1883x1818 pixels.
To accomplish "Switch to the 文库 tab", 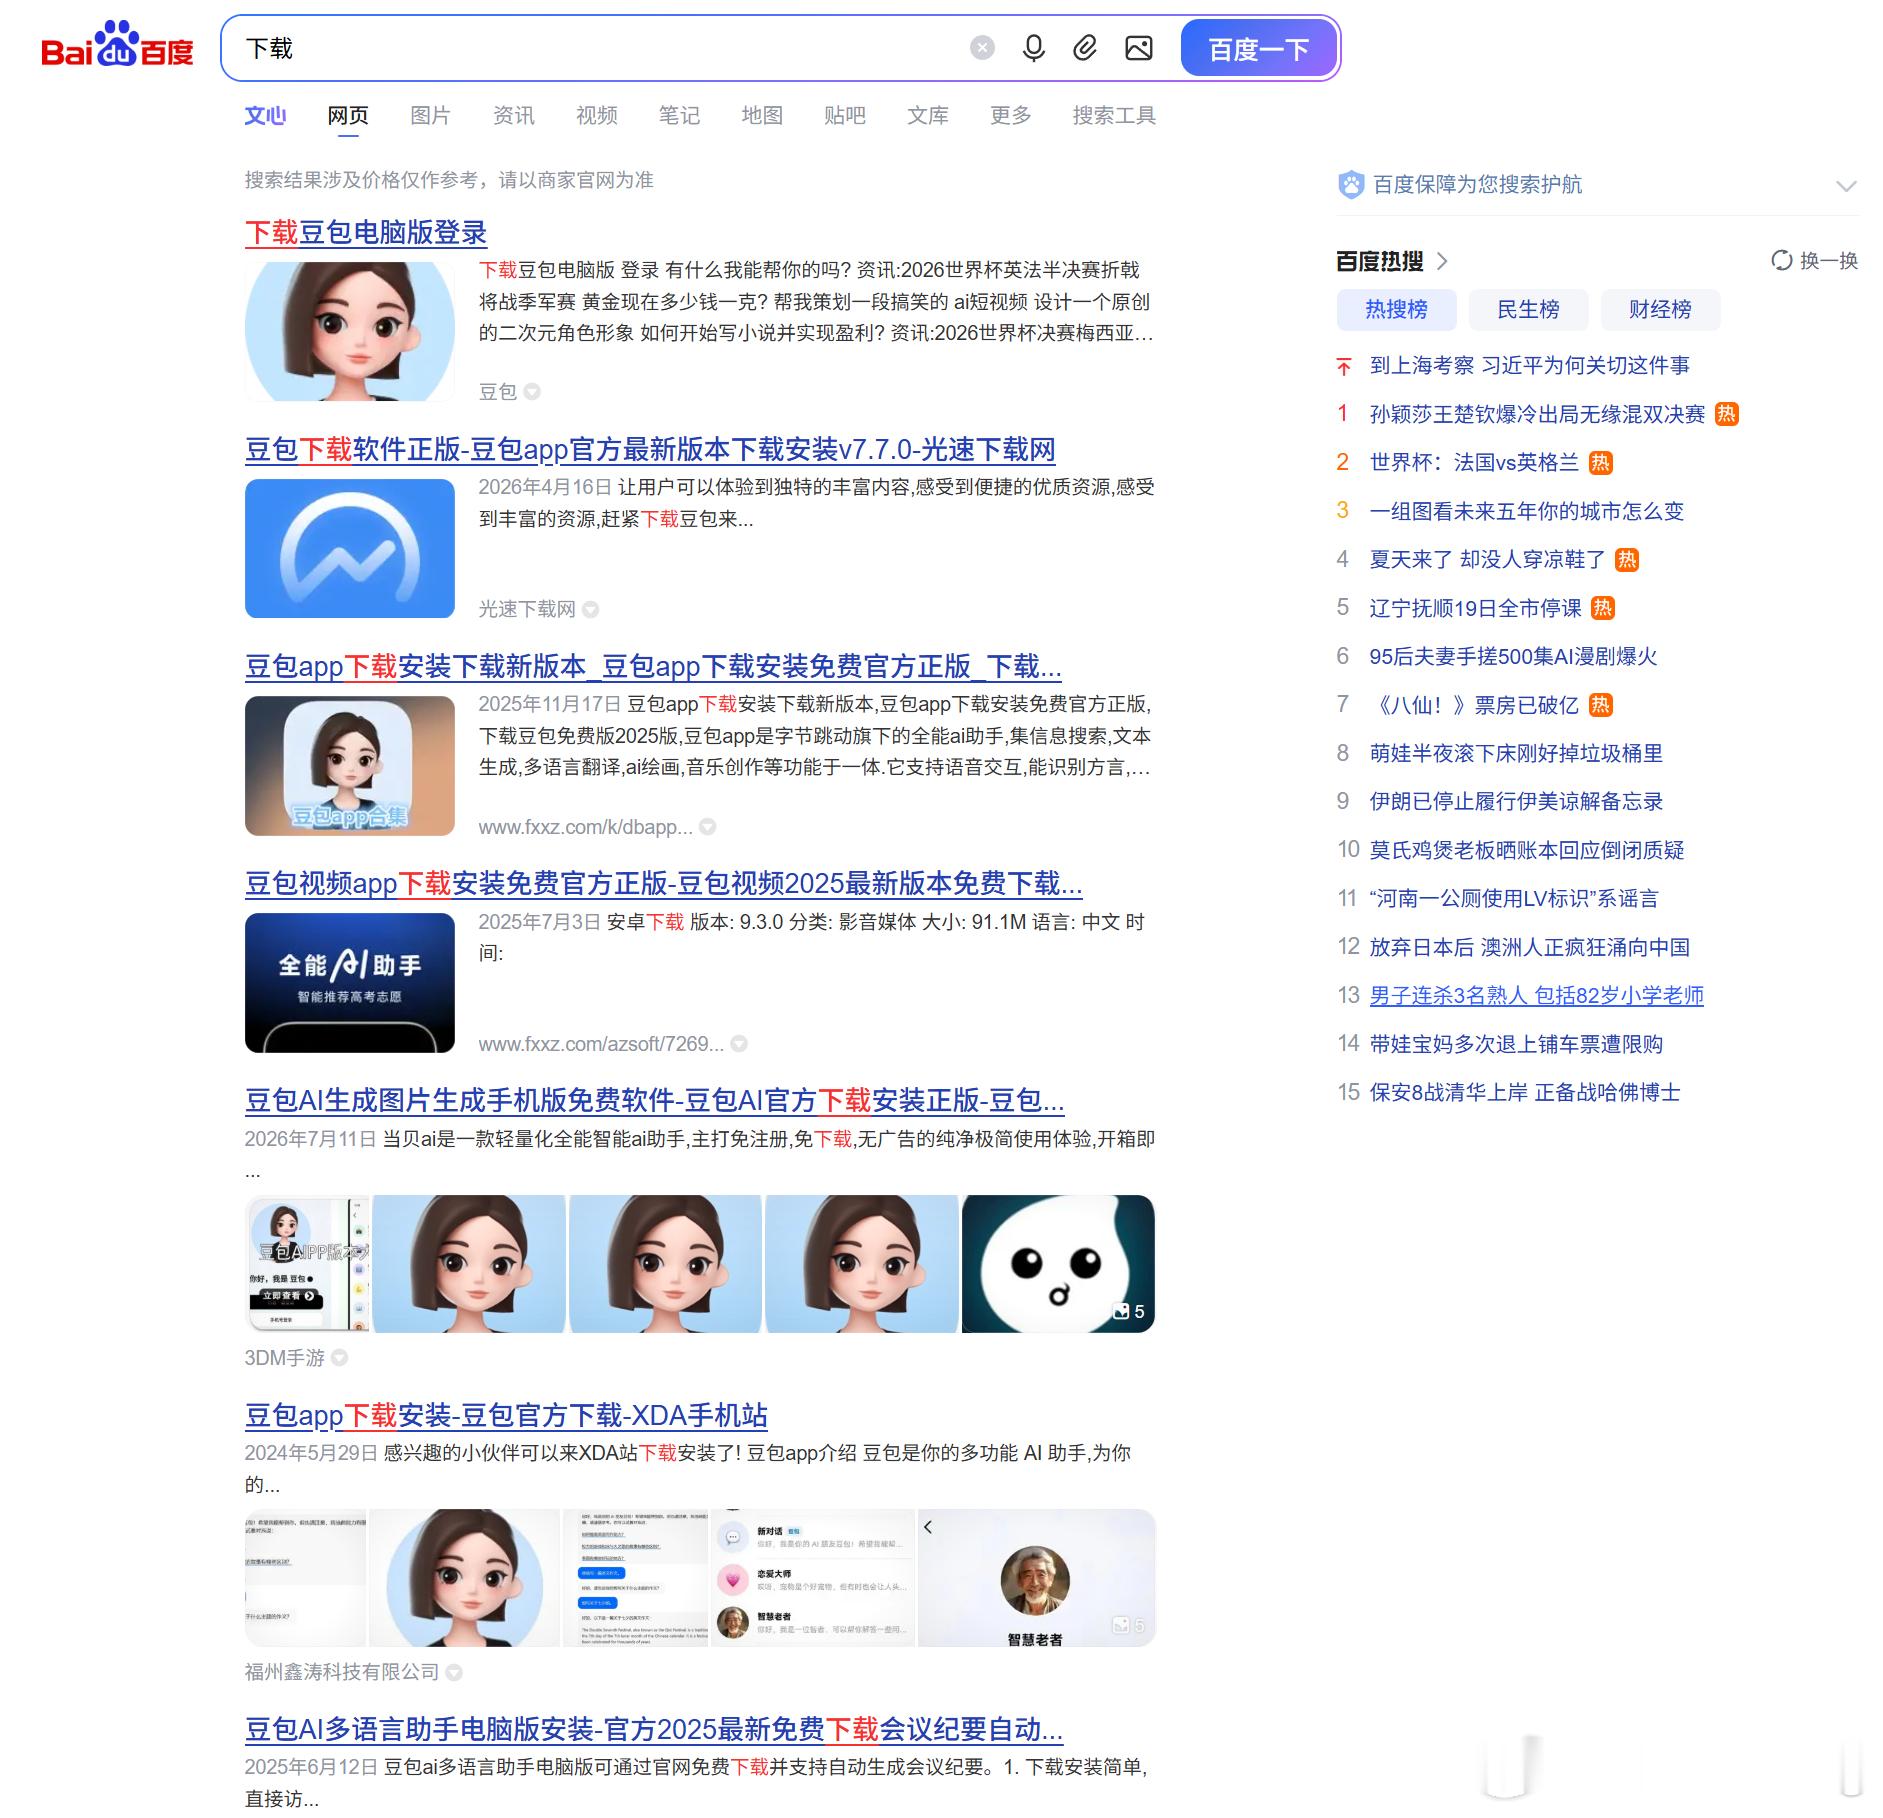I will point(928,116).
